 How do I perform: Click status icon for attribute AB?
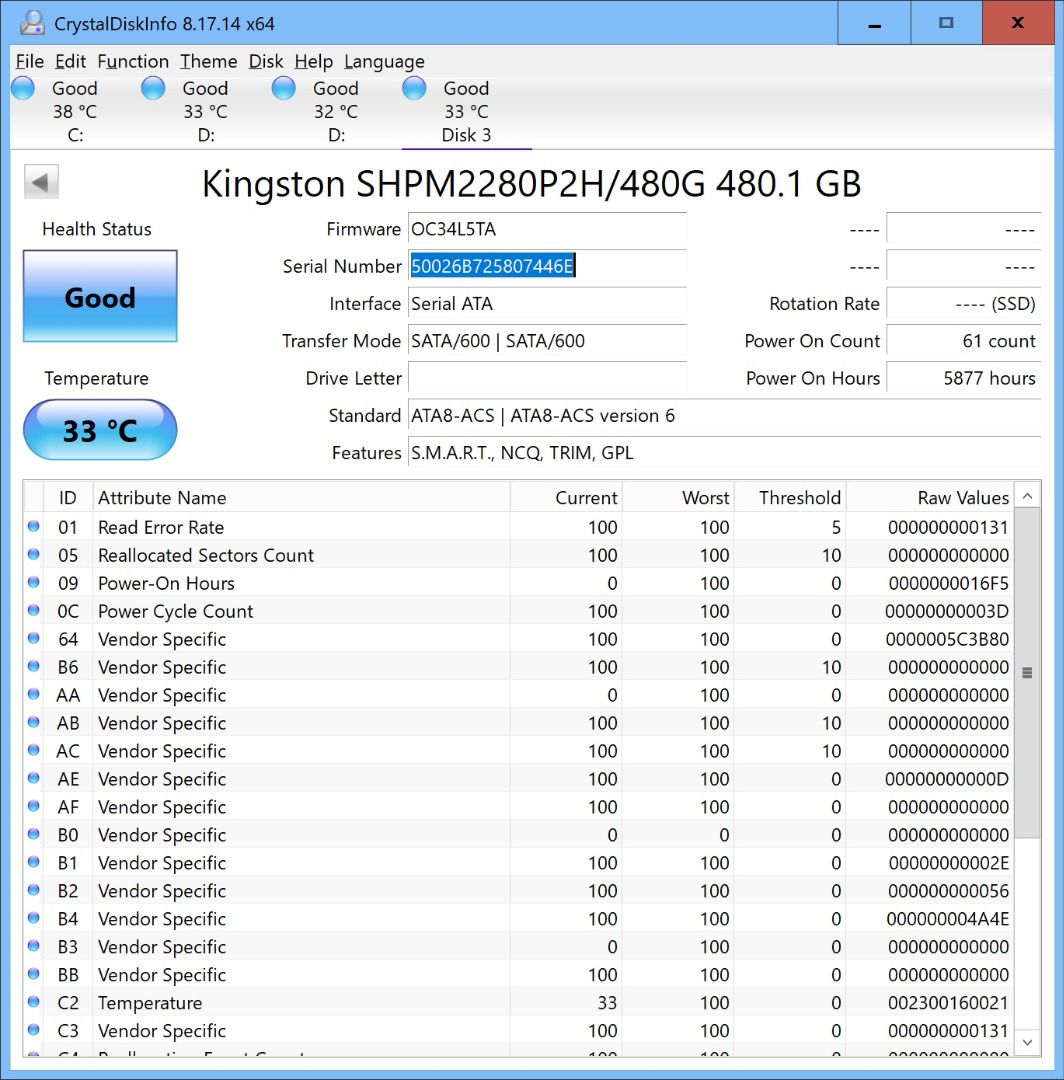click(33, 723)
